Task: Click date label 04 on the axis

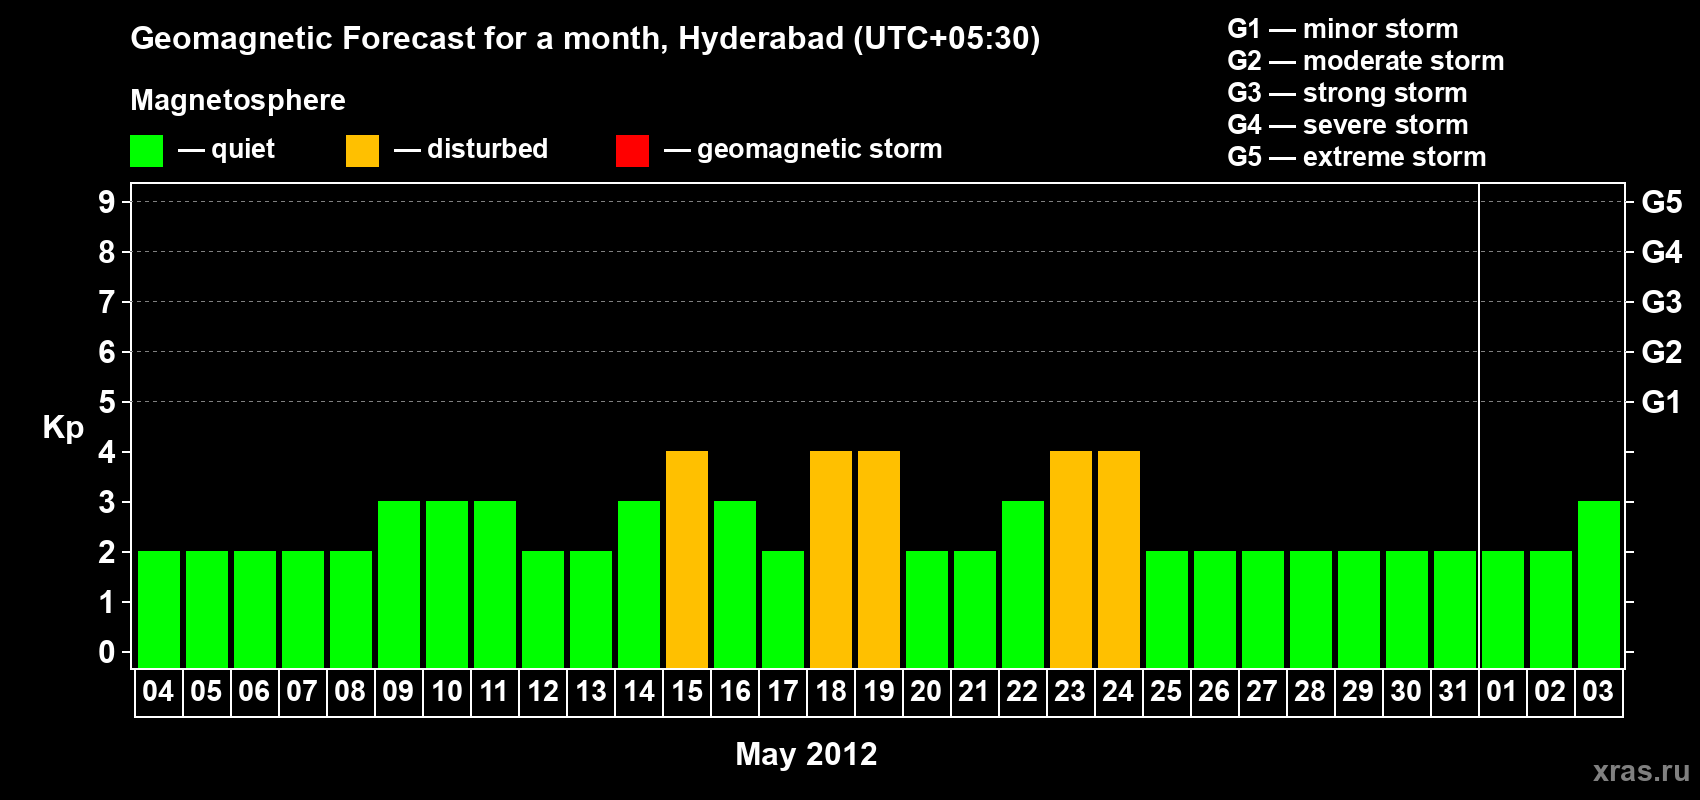Action: (158, 691)
